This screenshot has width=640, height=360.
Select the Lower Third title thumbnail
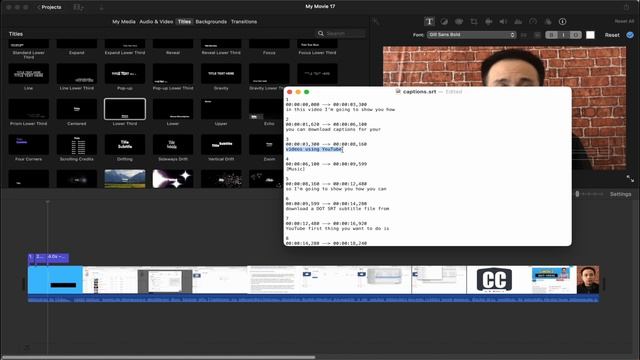click(125, 109)
